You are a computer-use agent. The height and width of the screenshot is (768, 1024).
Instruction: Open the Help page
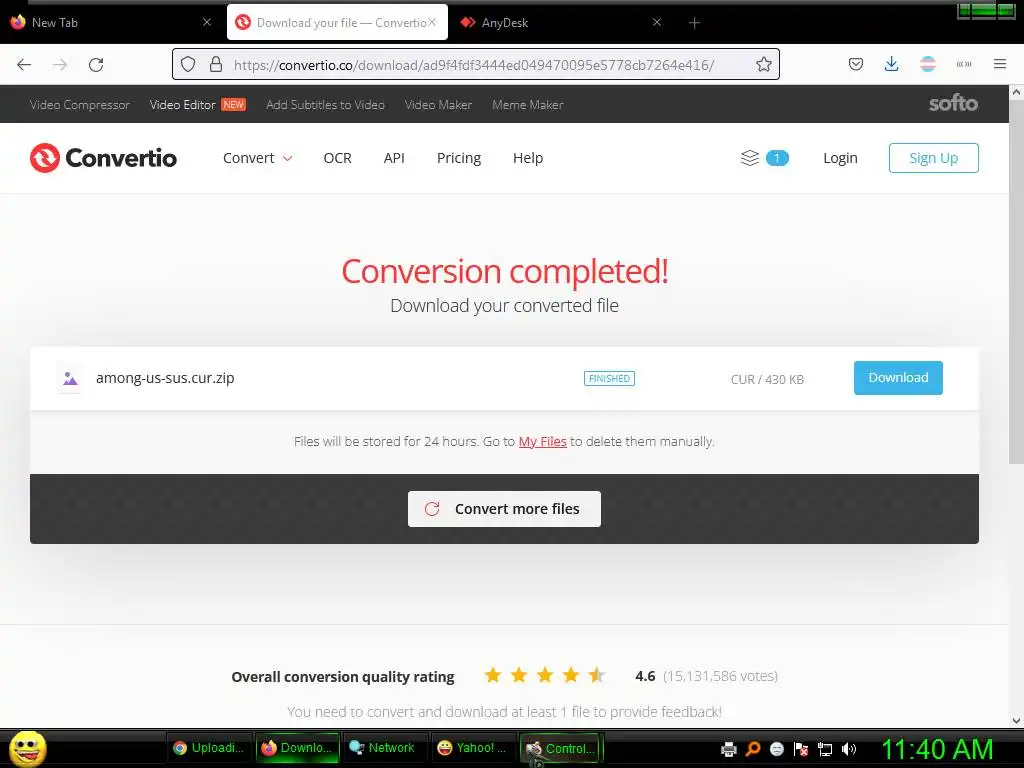pos(528,158)
